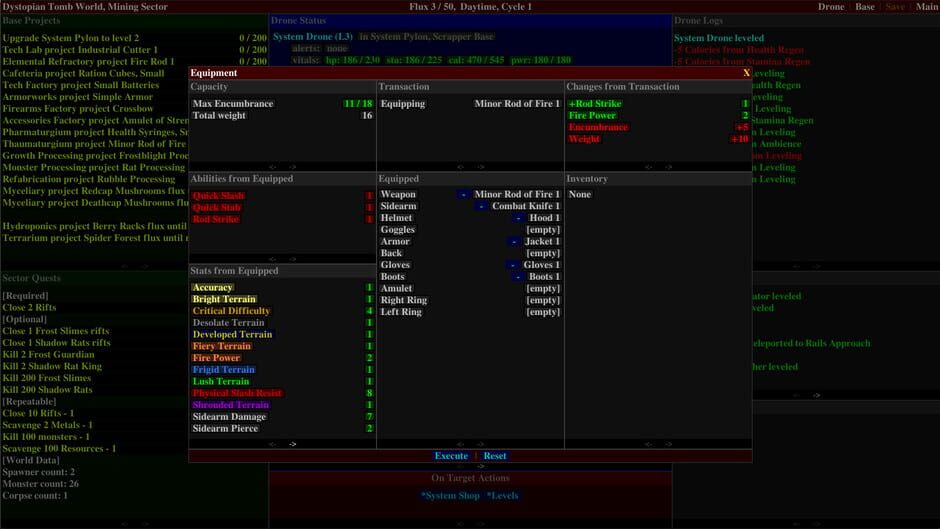Next page arrow under the Capacity panel
Image resolution: width=940 pixels, height=529 pixels.
[x=293, y=167]
